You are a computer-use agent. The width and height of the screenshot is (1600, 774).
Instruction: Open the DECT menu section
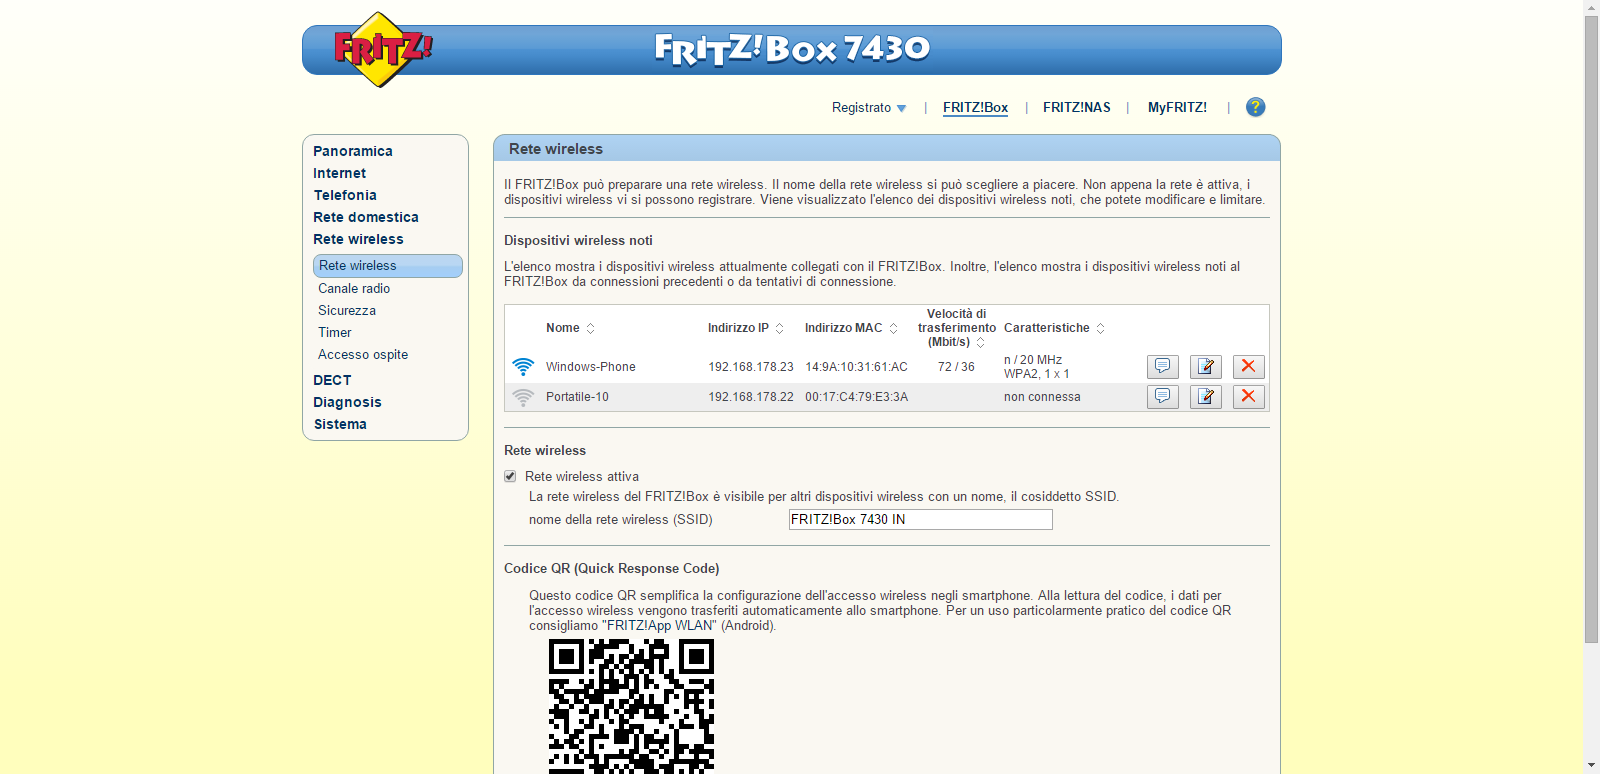[x=332, y=380]
